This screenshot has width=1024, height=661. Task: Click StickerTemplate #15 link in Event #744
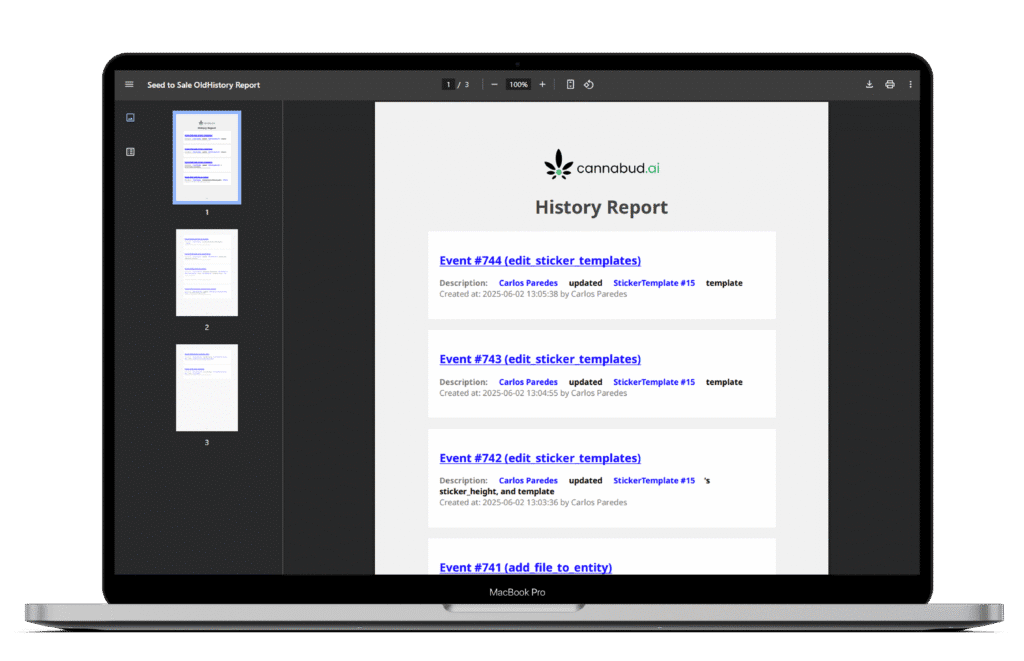tap(653, 283)
